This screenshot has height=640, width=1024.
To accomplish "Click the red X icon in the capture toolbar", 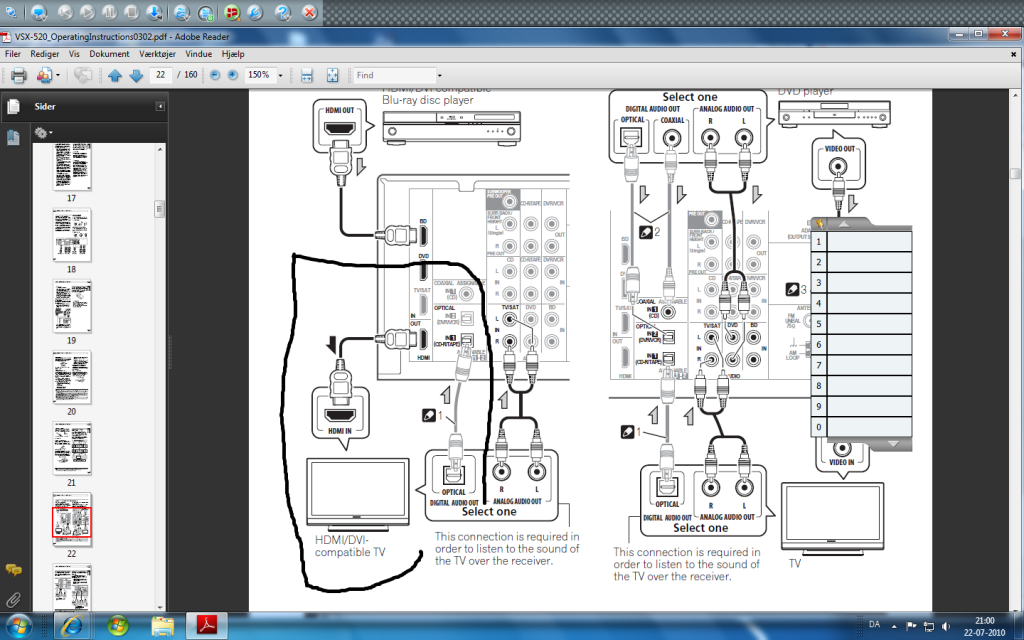I will tap(310, 12).
